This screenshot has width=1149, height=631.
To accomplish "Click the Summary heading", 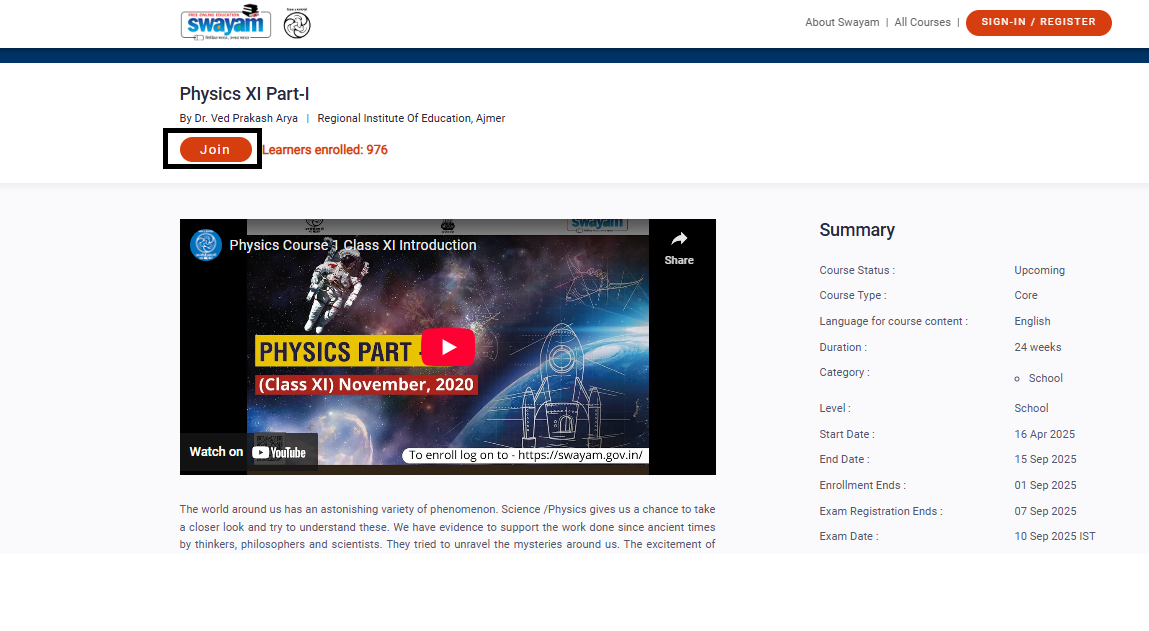I will [857, 230].
